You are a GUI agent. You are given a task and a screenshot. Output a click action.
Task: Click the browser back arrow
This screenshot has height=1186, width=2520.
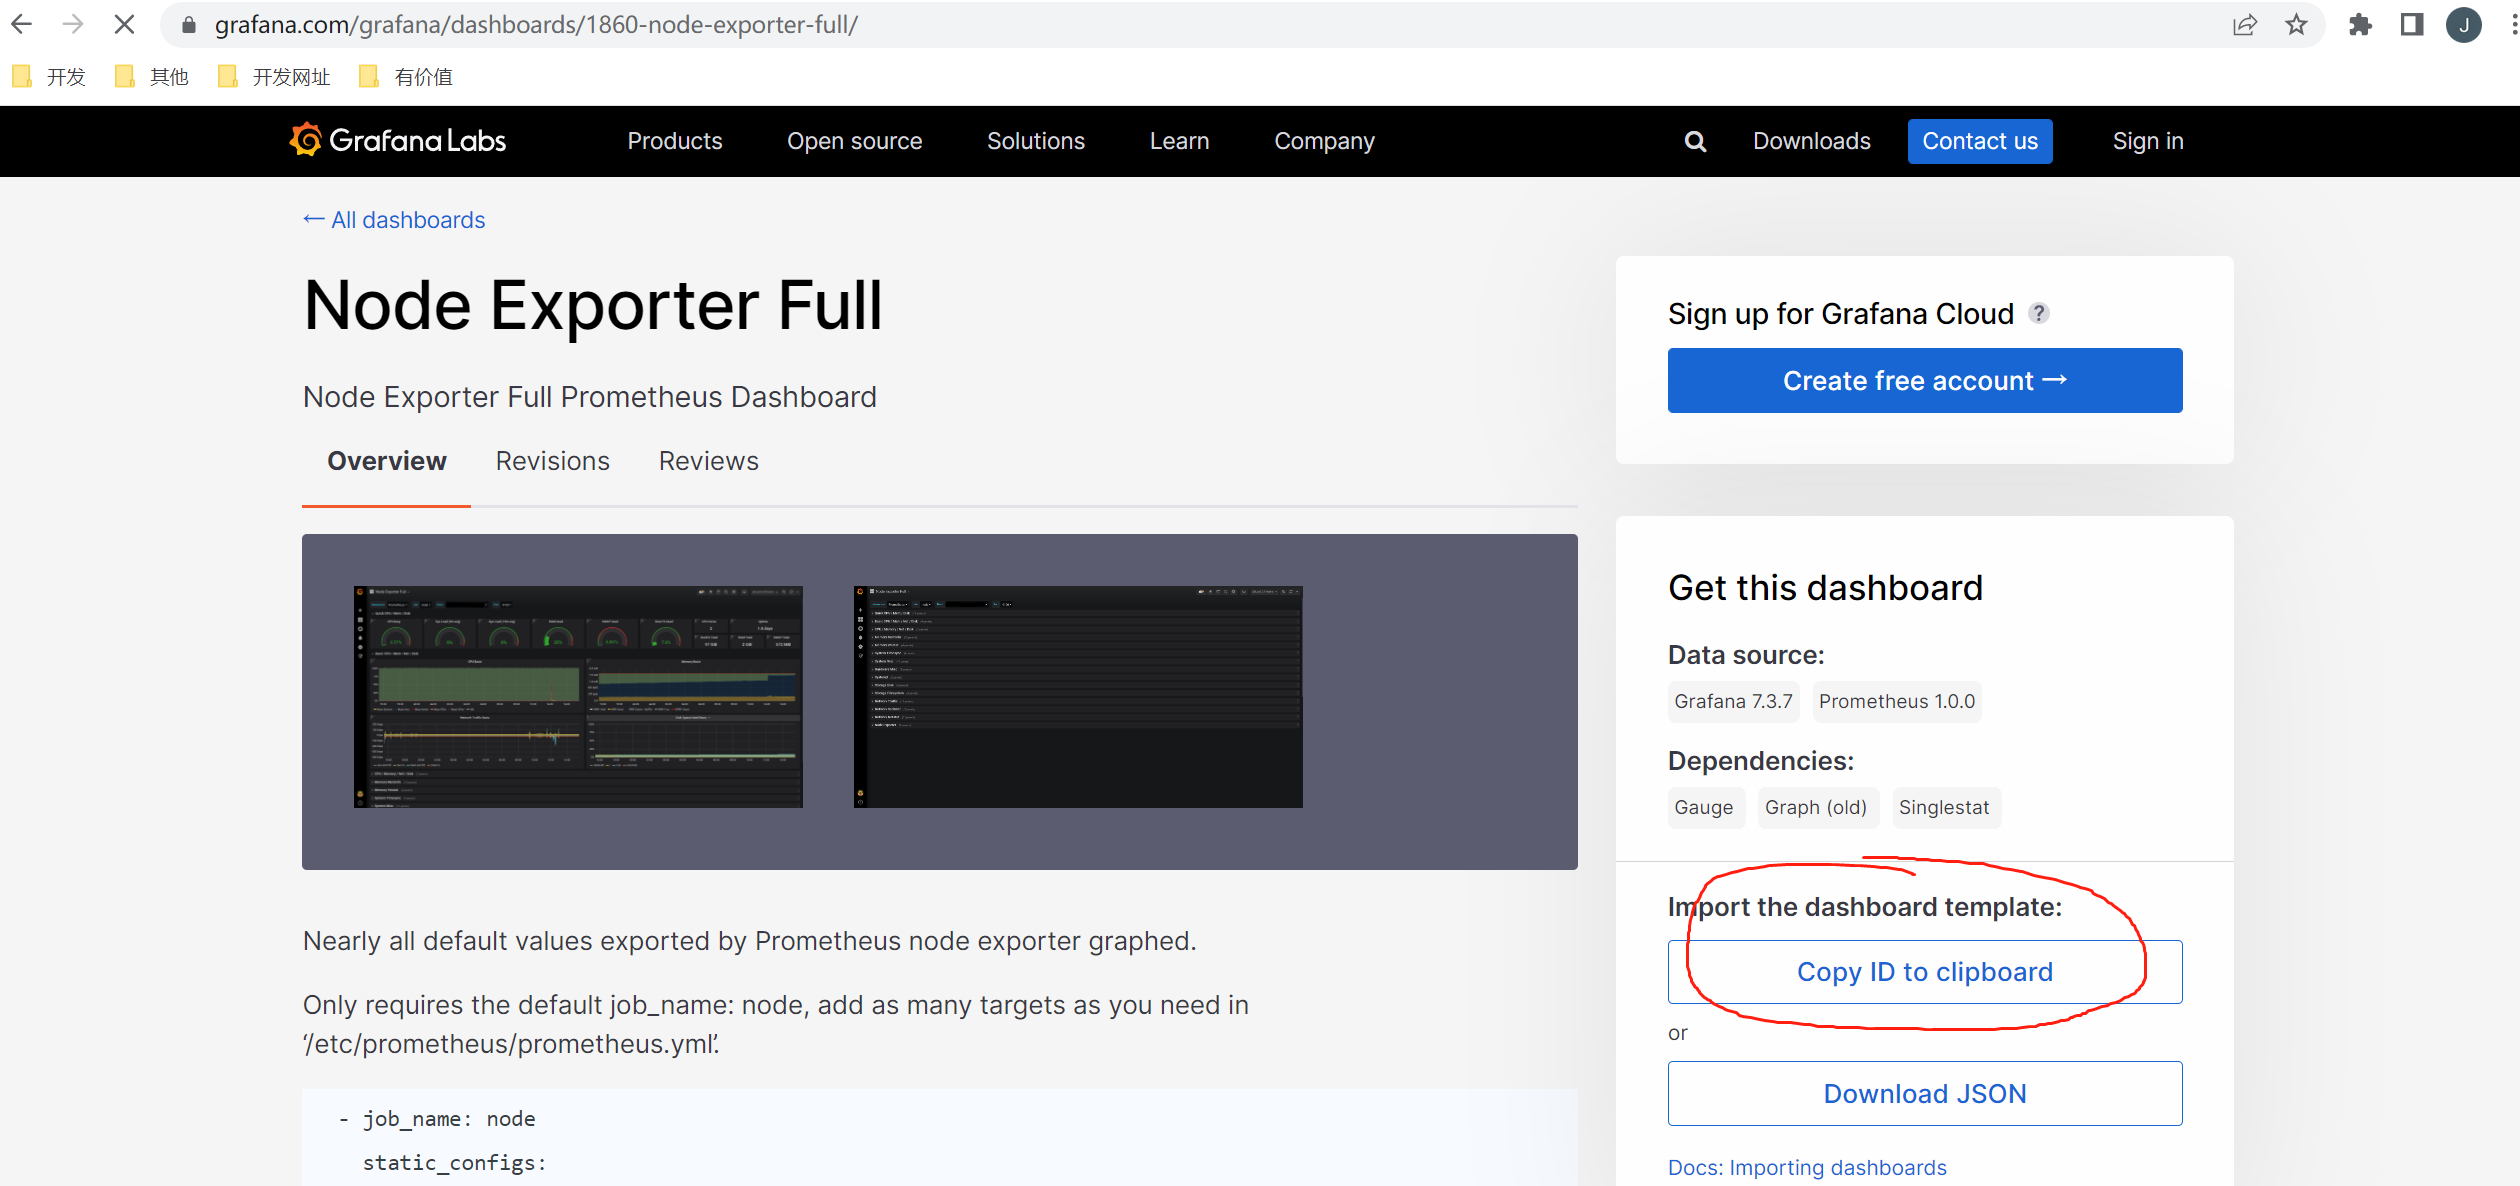[22, 24]
